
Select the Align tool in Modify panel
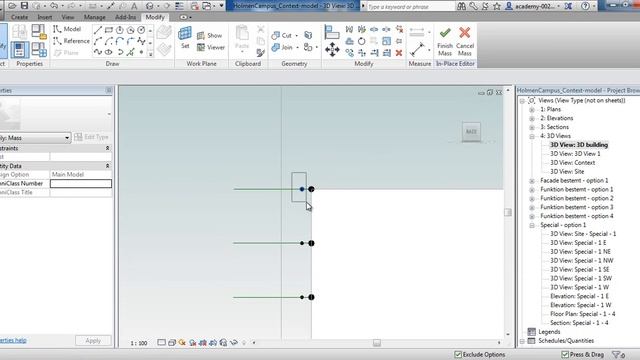tap(332, 32)
